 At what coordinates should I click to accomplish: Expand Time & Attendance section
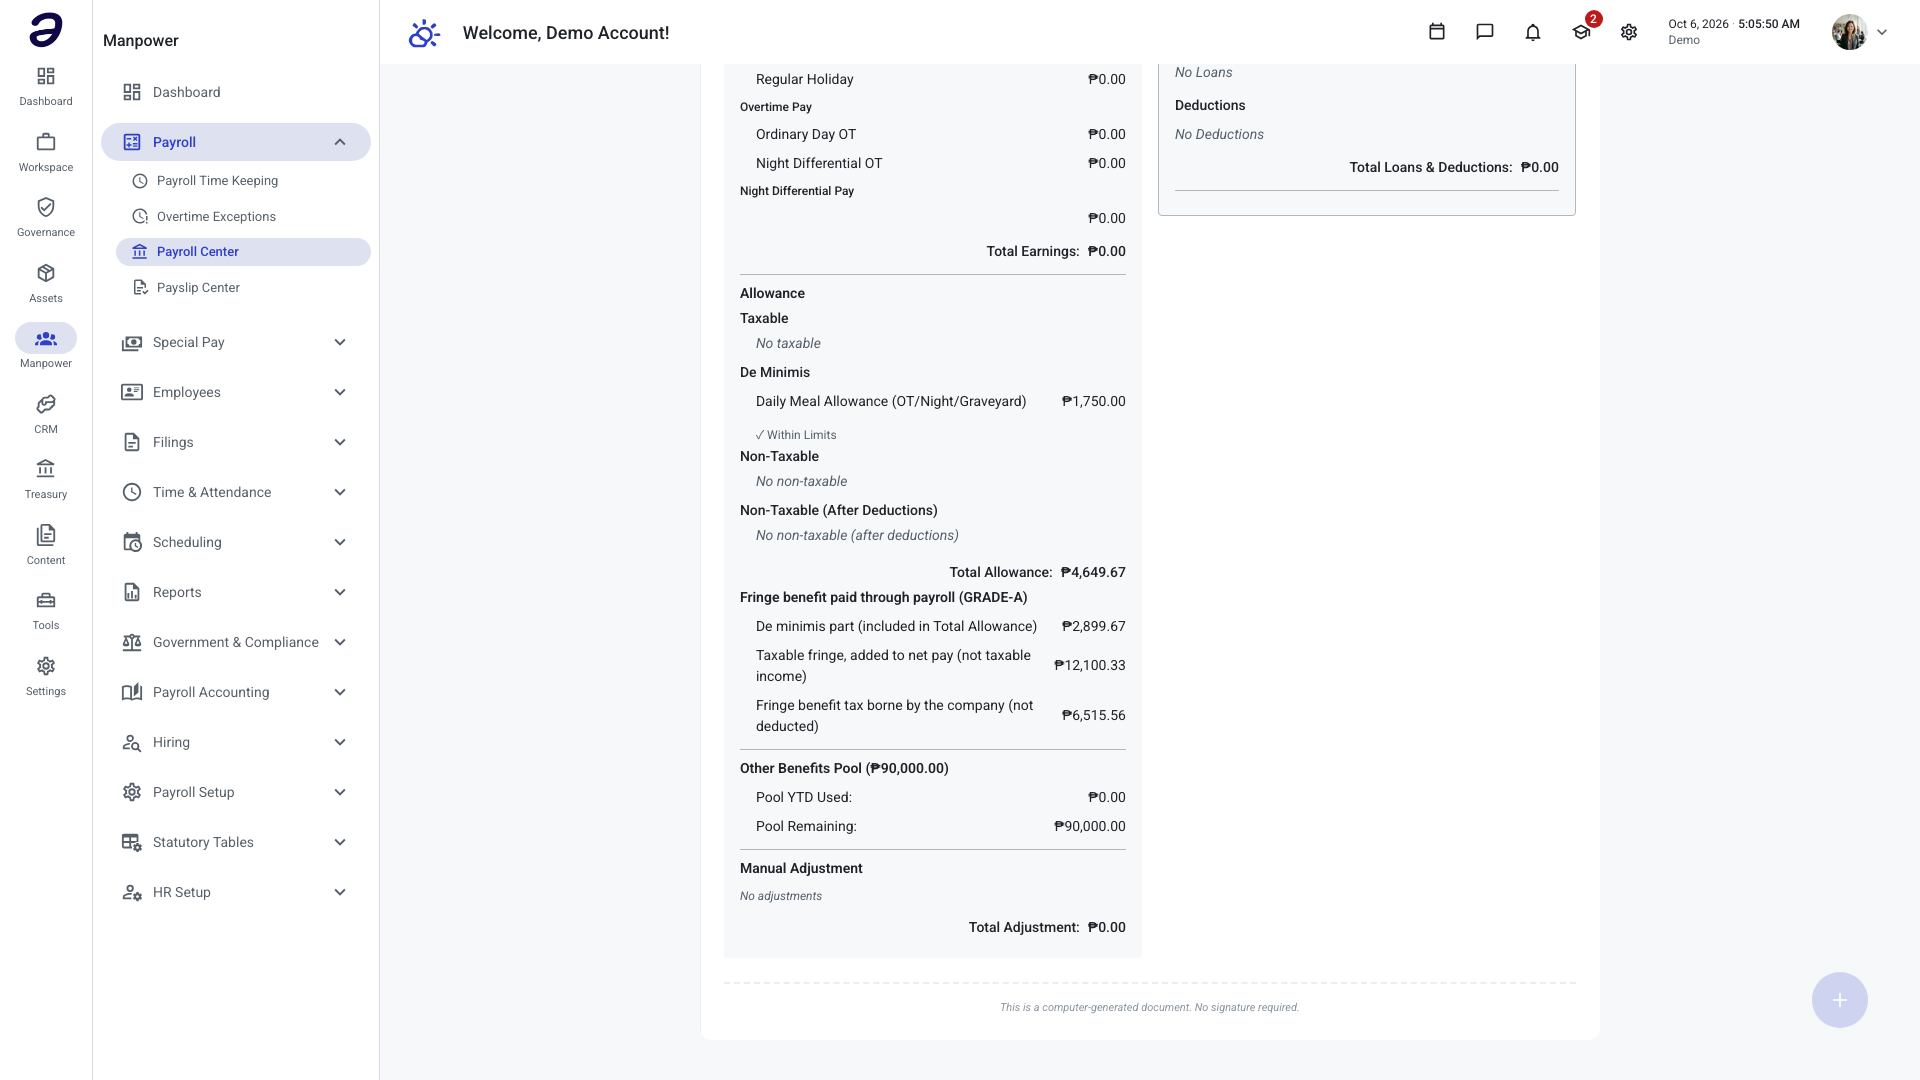click(236, 492)
